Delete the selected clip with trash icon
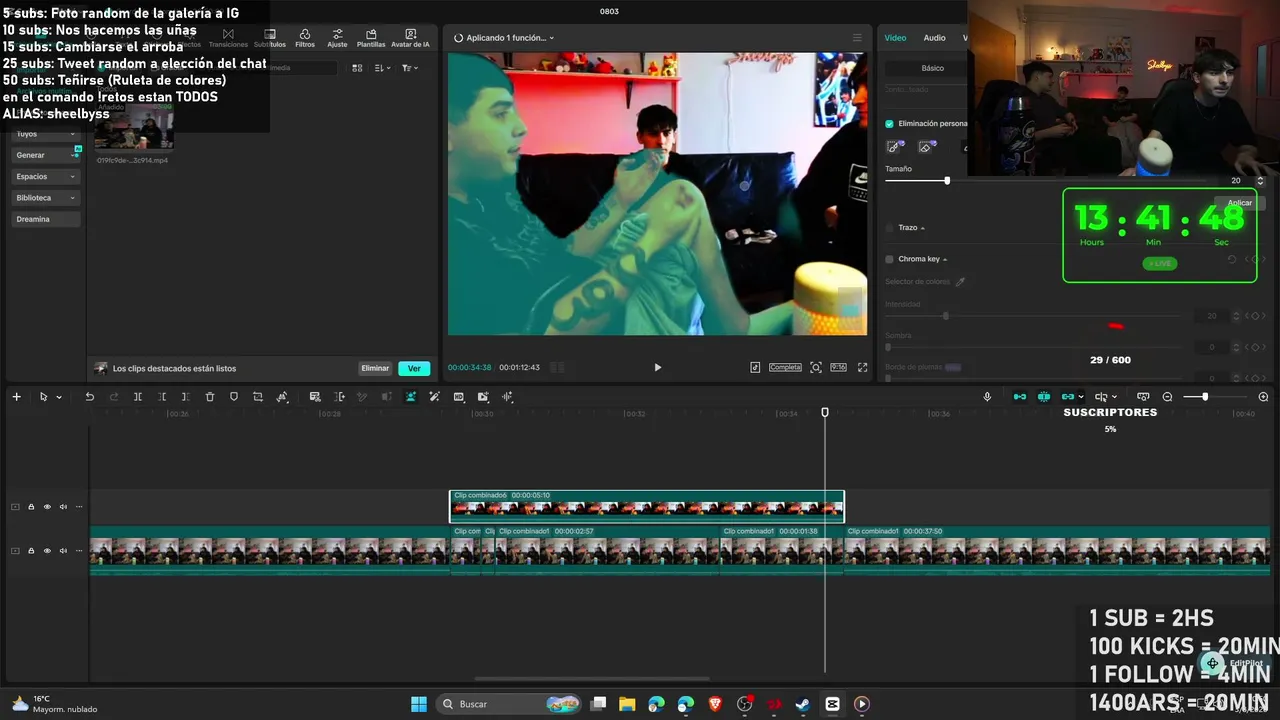This screenshot has height=720, width=1280. click(x=210, y=397)
